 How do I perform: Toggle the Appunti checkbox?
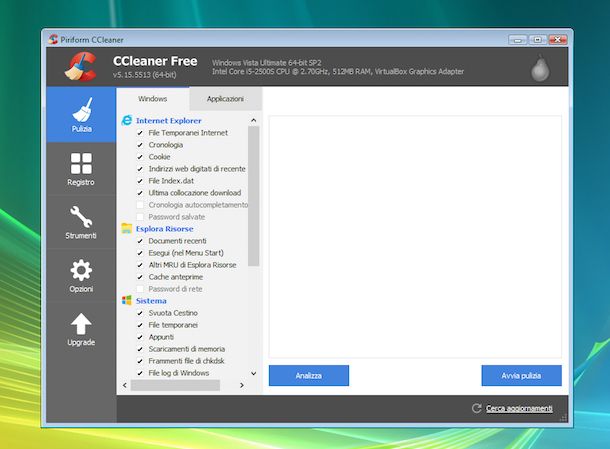[140, 337]
